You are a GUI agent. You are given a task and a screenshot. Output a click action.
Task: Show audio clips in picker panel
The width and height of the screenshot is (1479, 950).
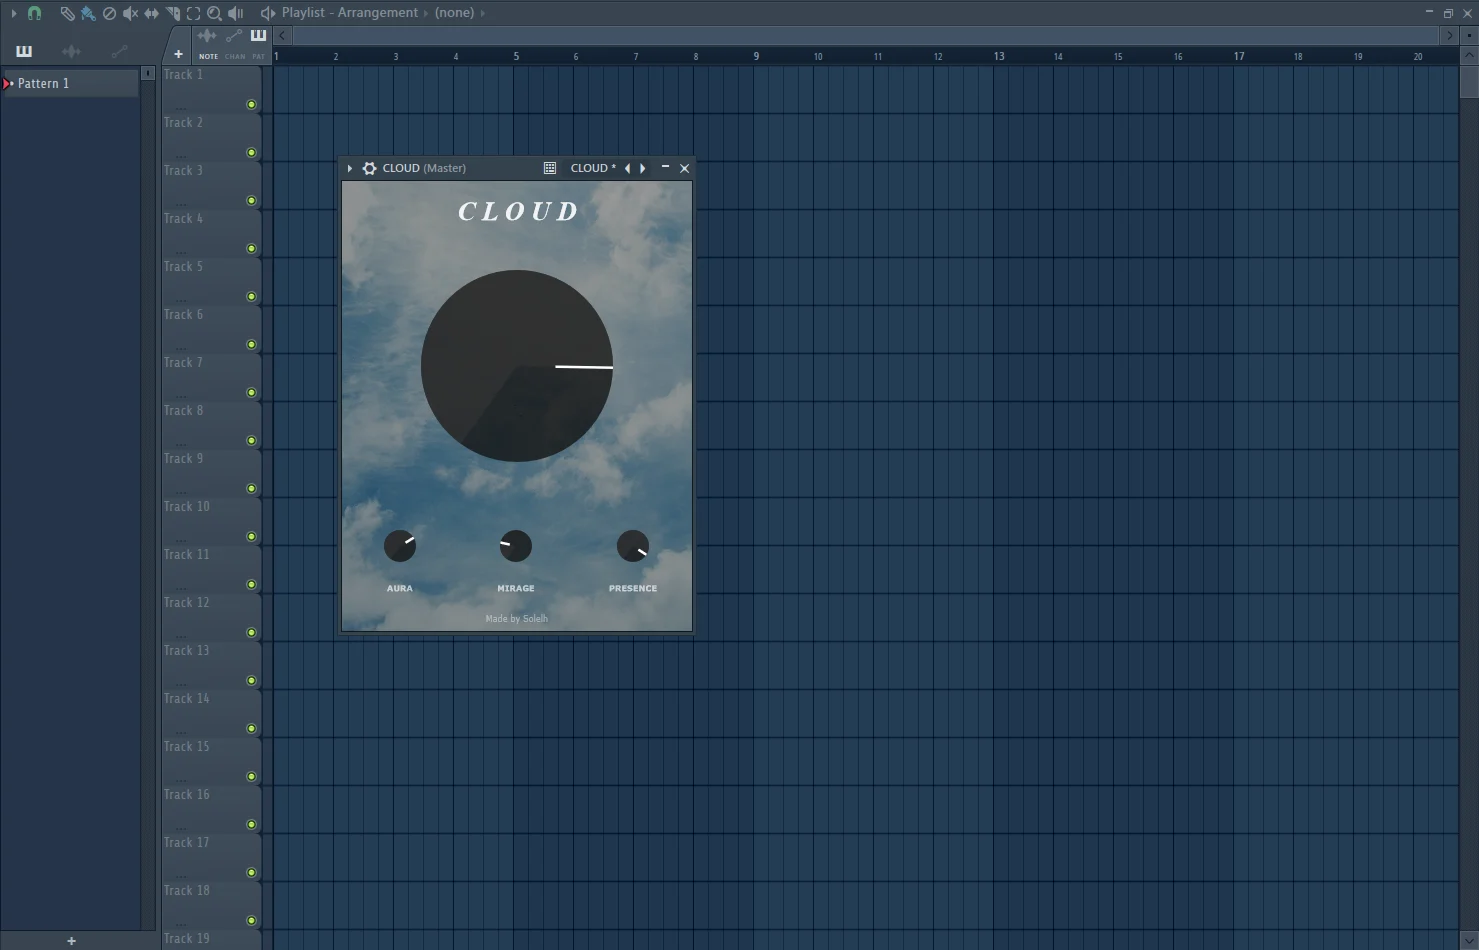(x=71, y=51)
